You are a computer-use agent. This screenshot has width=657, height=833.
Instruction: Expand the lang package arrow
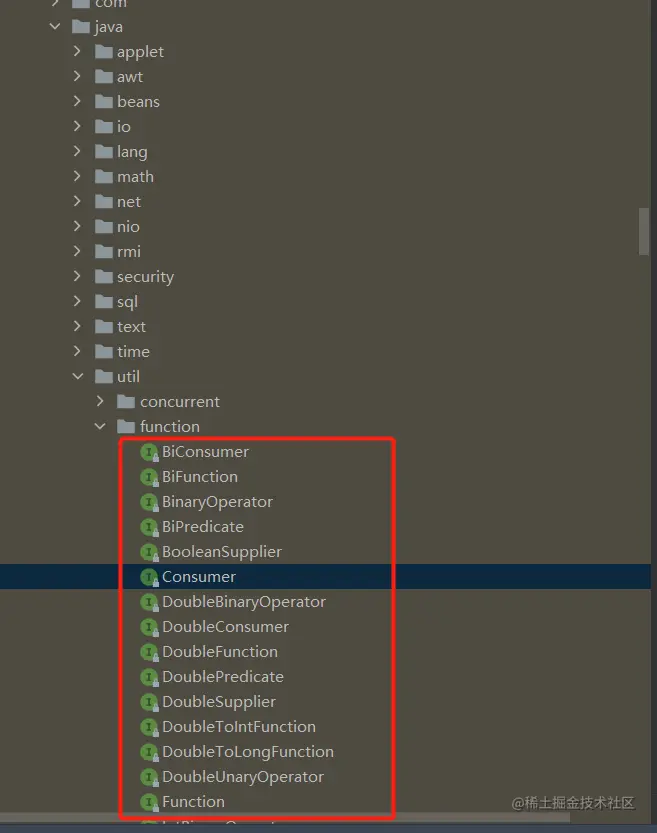pyautogui.click(x=77, y=151)
